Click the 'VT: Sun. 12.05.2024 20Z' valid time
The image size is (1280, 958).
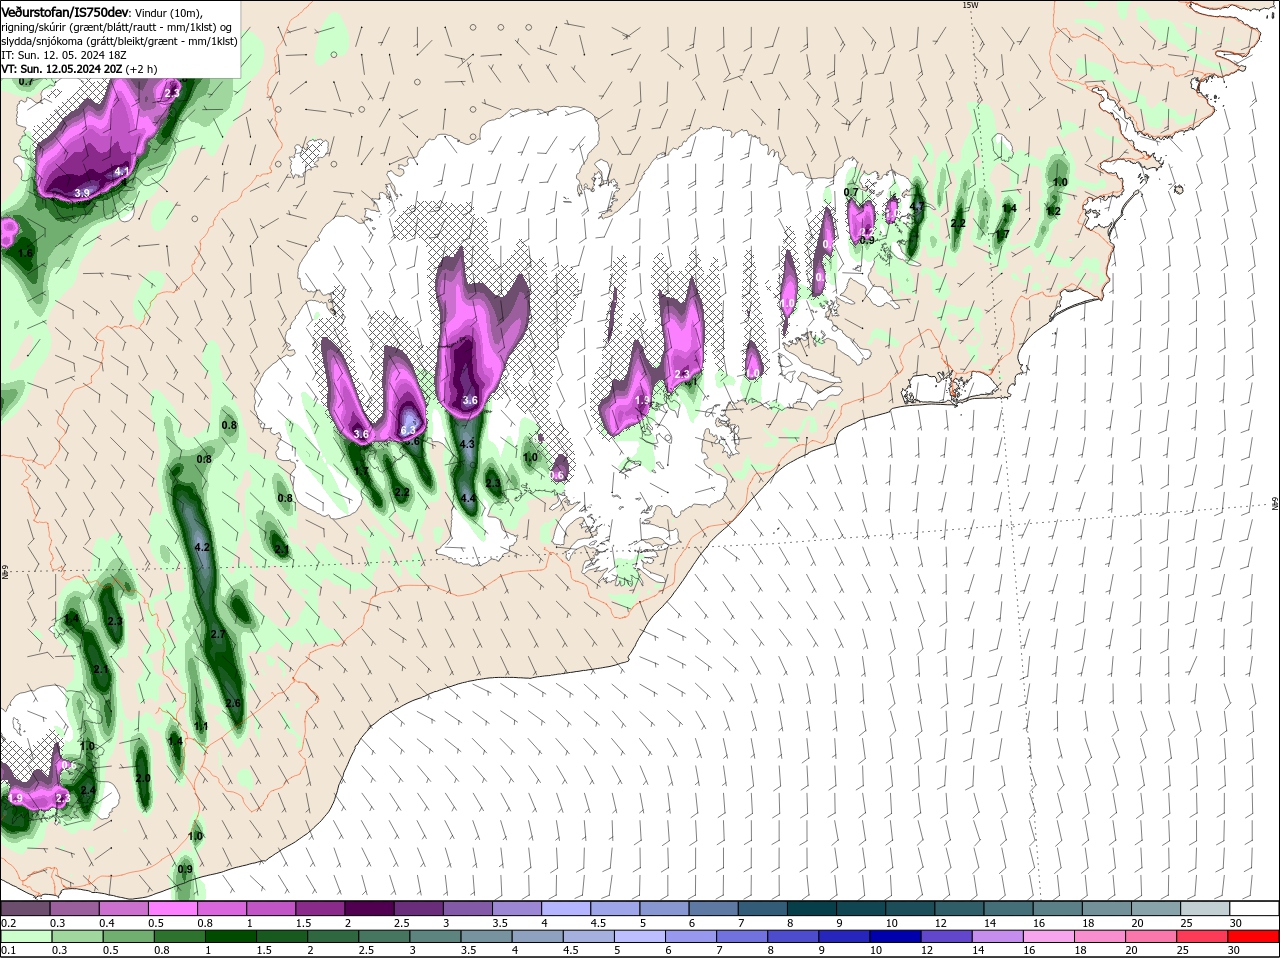tap(62, 69)
